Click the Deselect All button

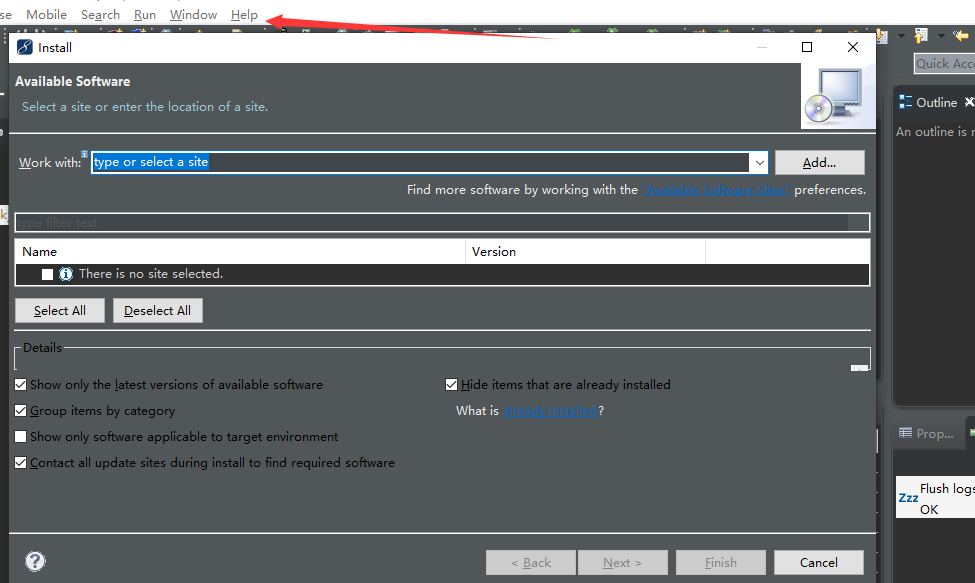(157, 311)
